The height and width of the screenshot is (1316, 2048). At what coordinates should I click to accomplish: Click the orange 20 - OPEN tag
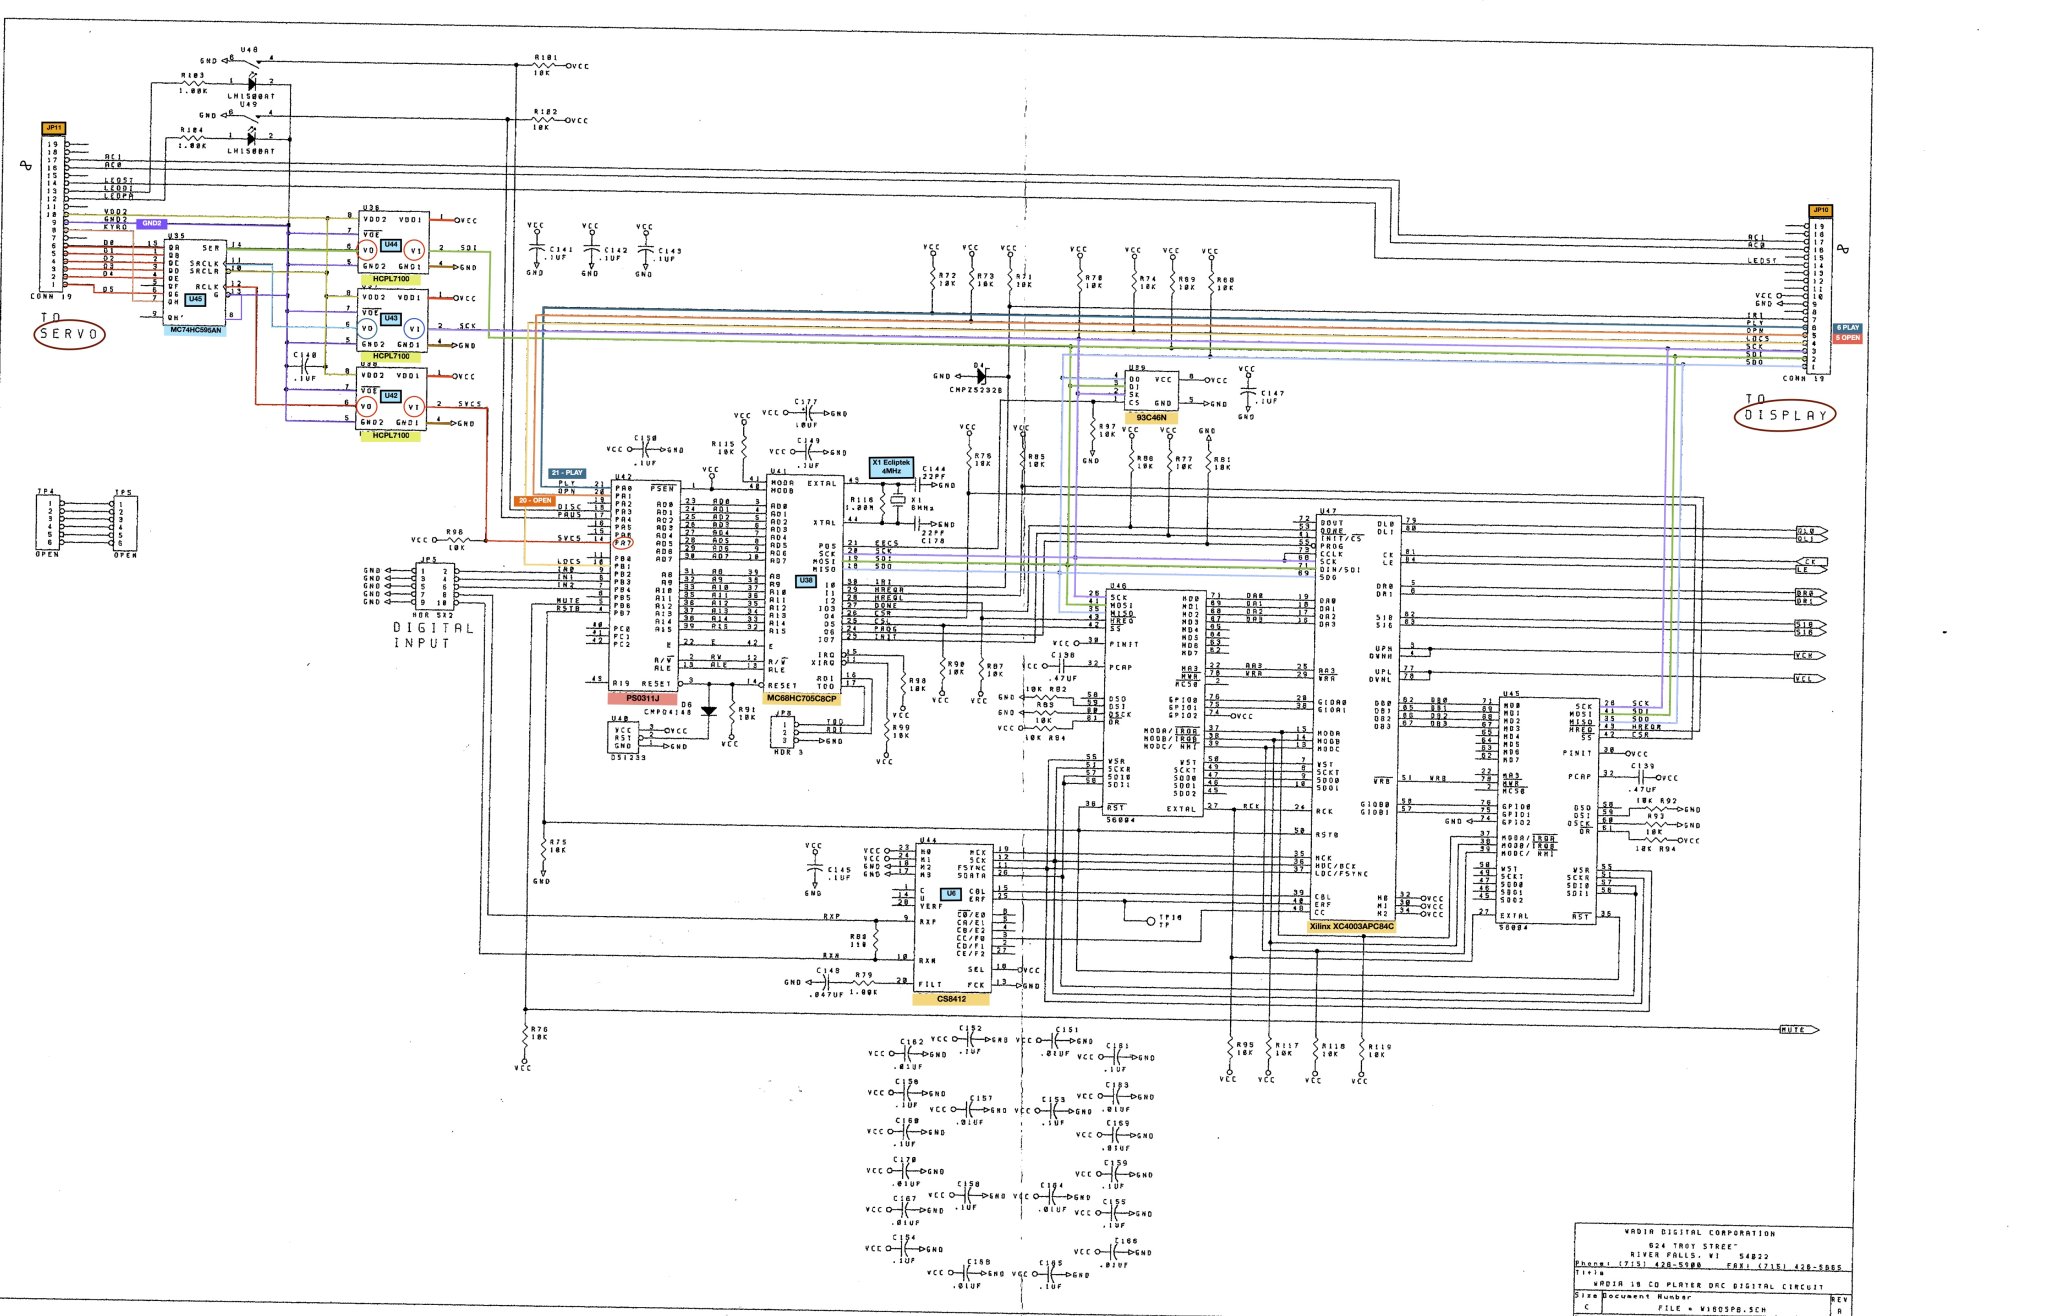[535, 500]
